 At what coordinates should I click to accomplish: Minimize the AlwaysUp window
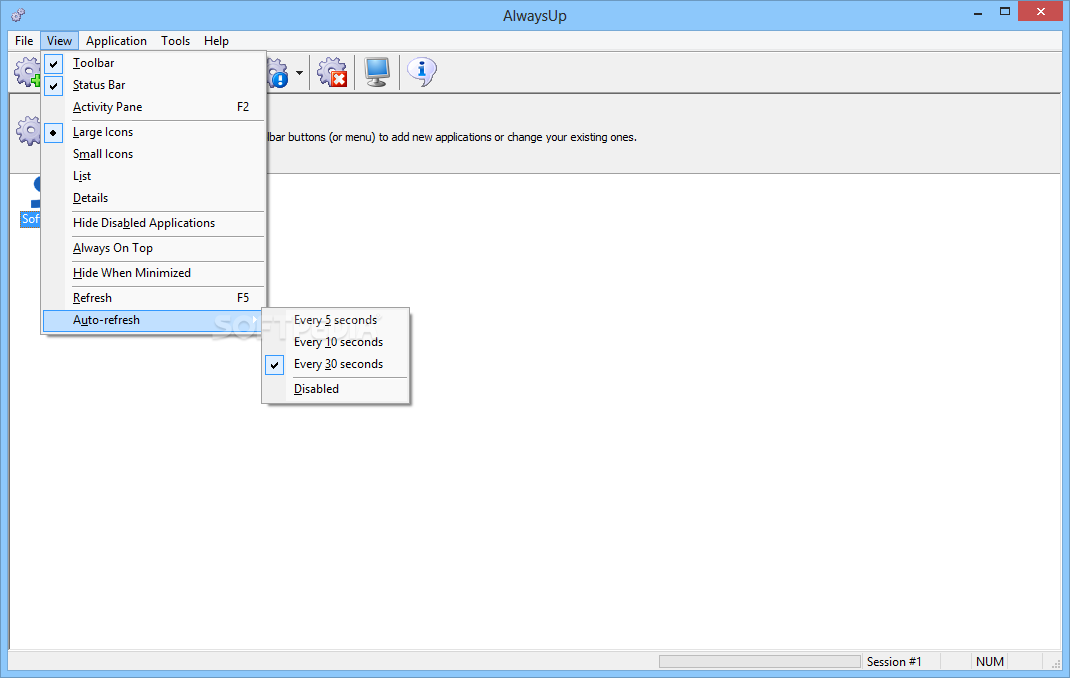(x=978, y=12)
